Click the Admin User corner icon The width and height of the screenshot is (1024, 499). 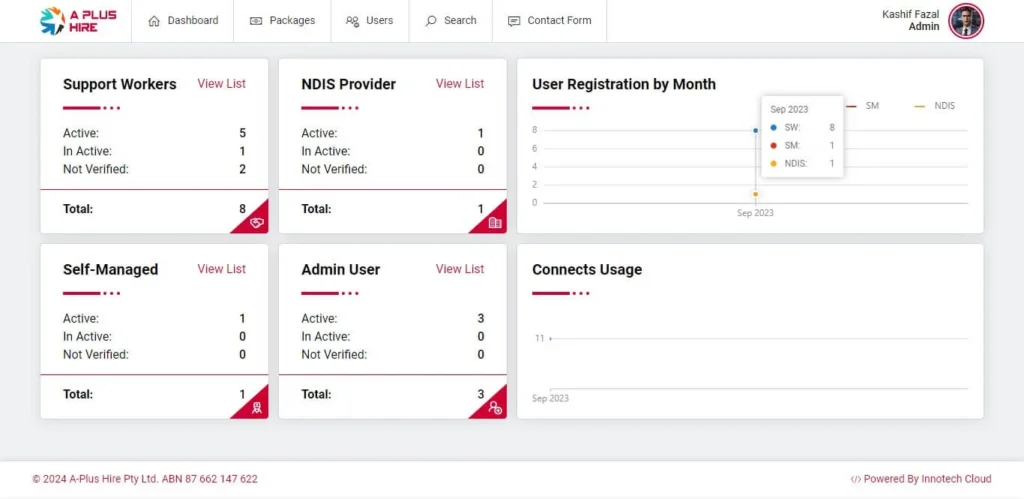[495, 407]
